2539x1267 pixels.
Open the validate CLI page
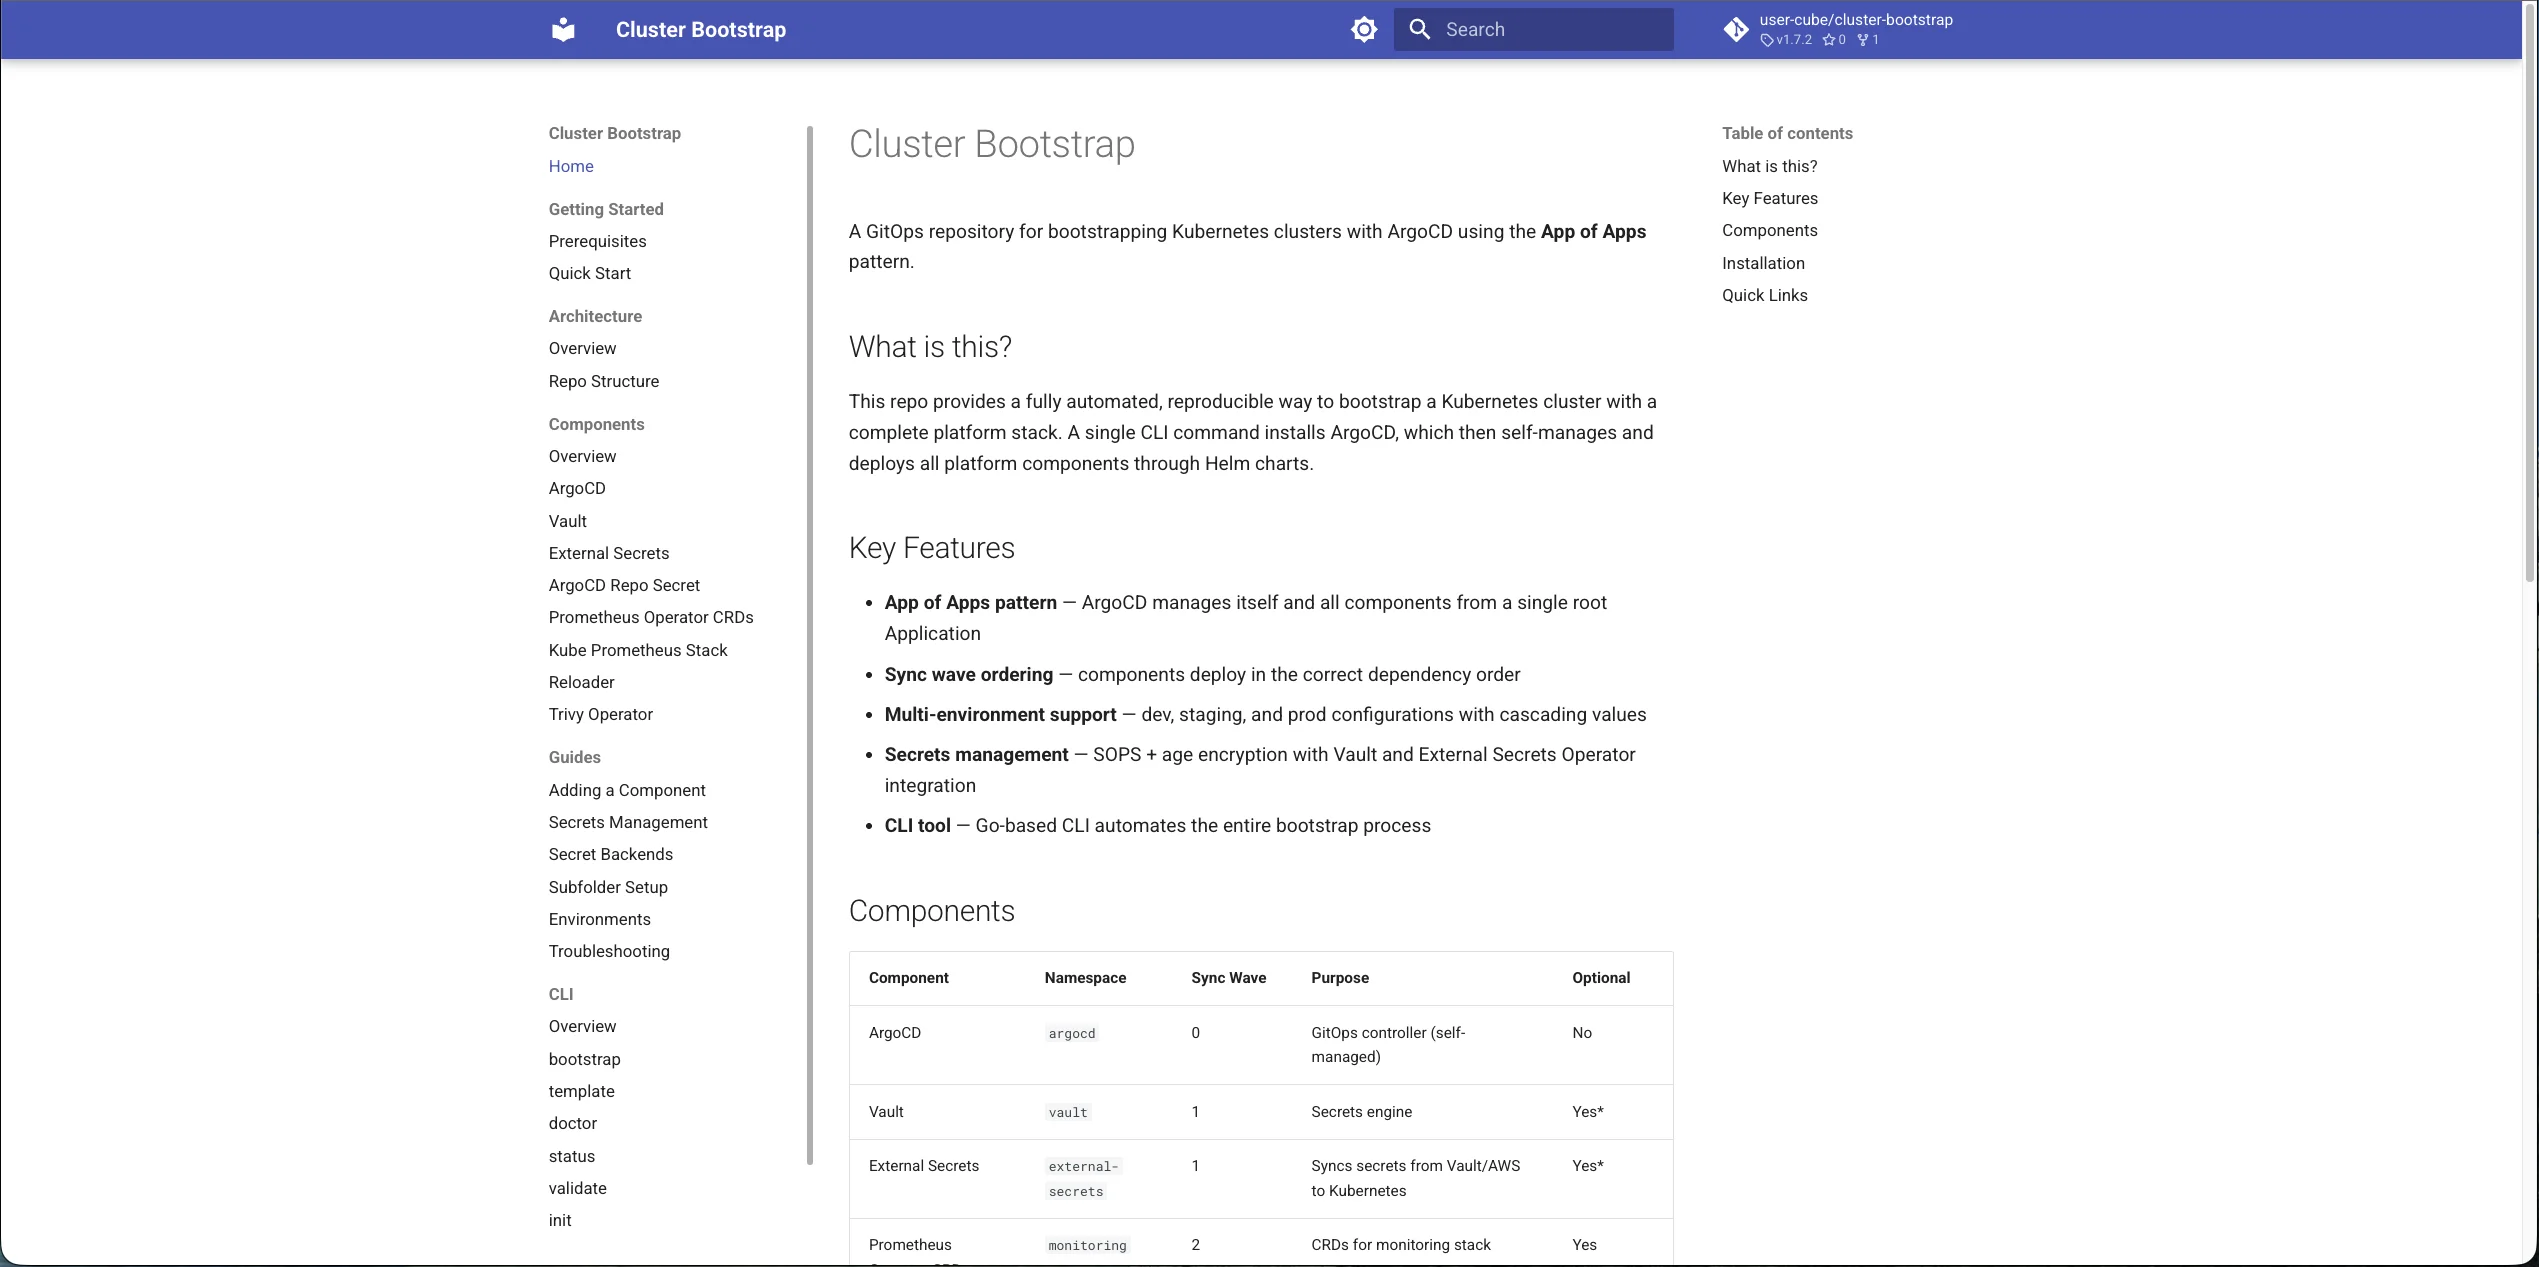pos(577,1188)
